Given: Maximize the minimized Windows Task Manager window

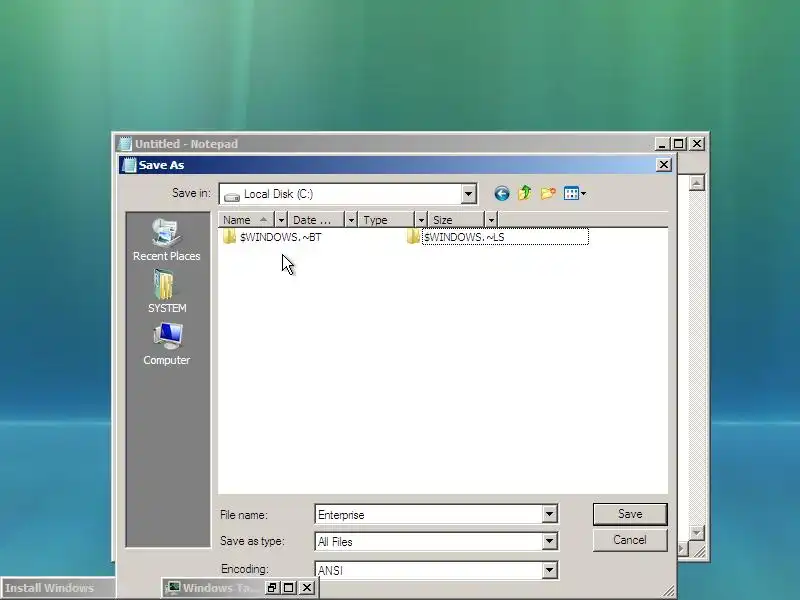Looking at the screenshot, I should (289, 588).
